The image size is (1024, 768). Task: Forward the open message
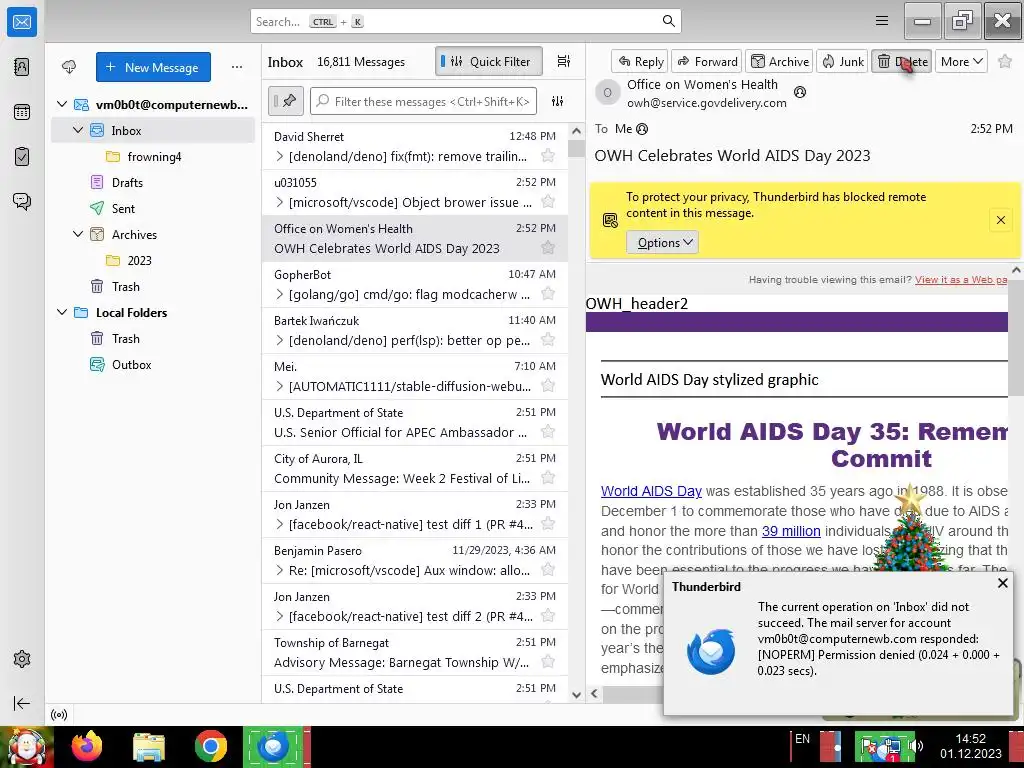pyautogui.click(x=707, y=61)
